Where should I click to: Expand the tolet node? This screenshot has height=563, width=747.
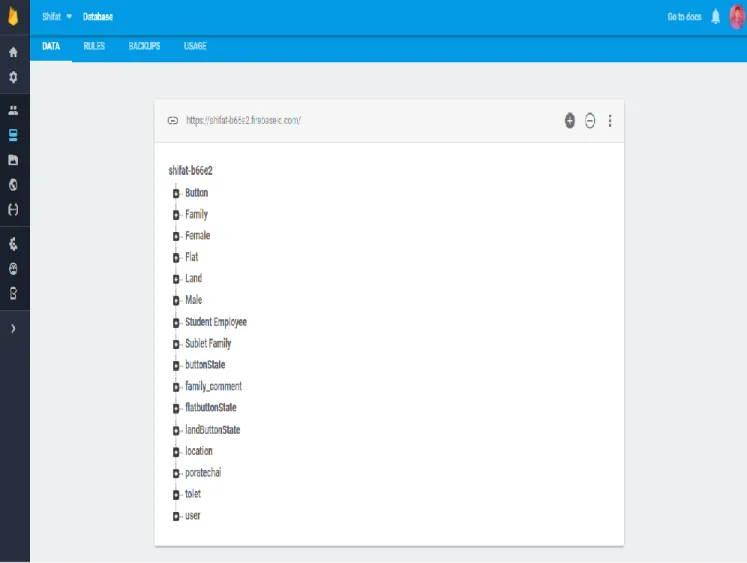176,495
